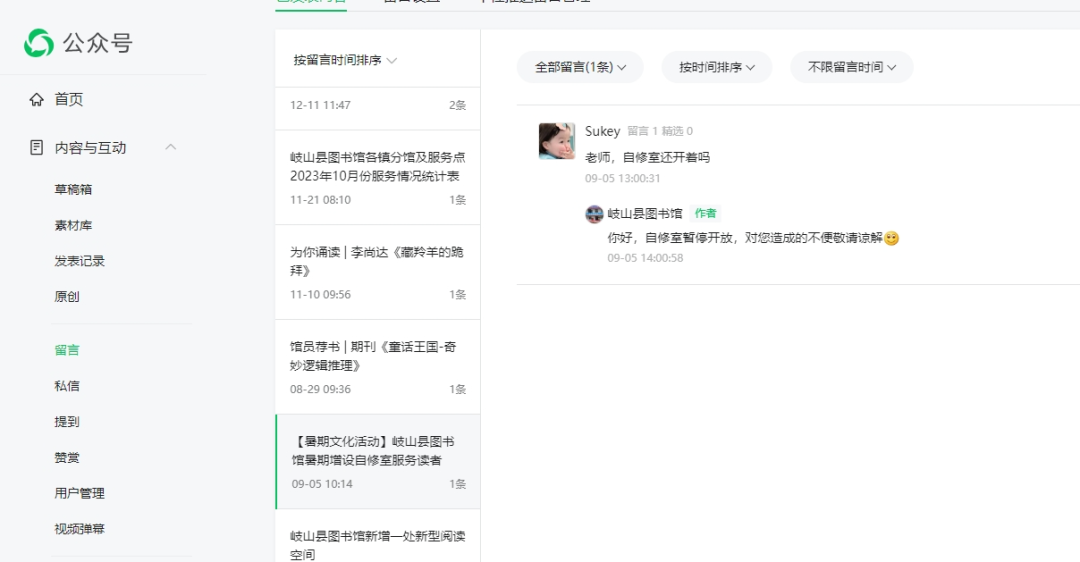Open 素材库 in the sidebar
This screenshot has width=1080, height=562.
(73, 225)
